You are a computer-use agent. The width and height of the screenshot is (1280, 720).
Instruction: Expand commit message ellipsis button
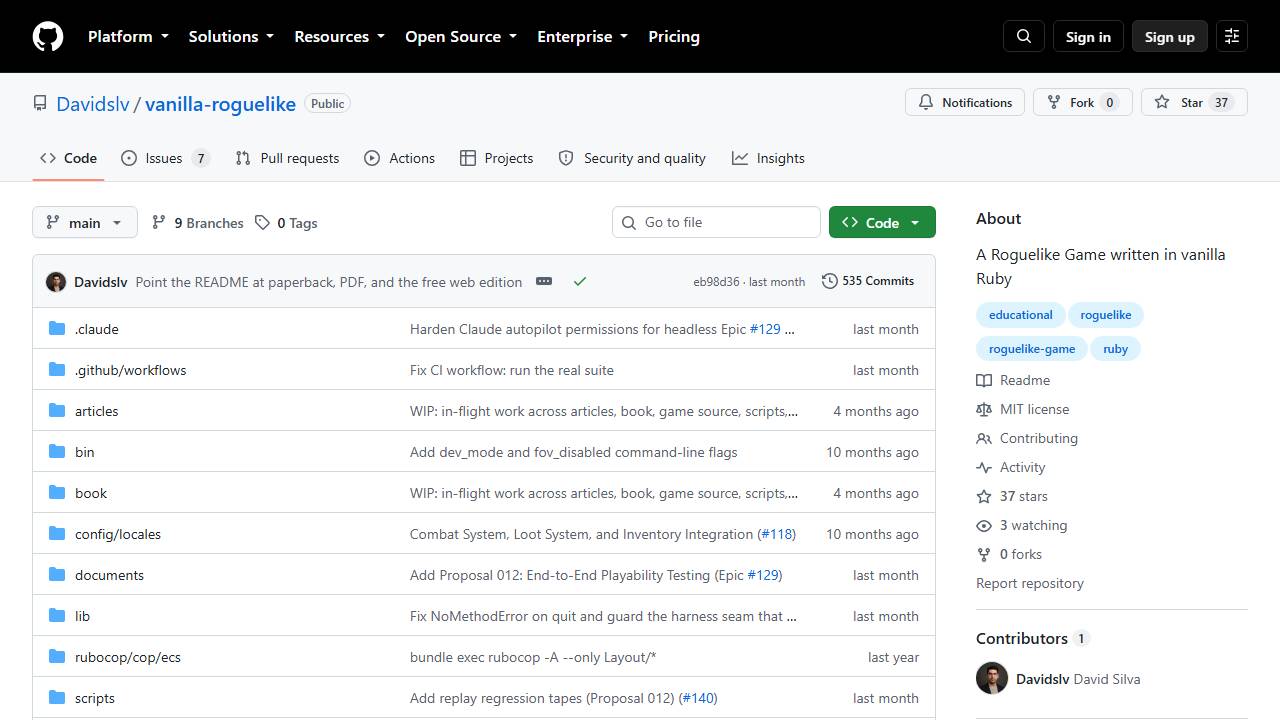(544, 282)
